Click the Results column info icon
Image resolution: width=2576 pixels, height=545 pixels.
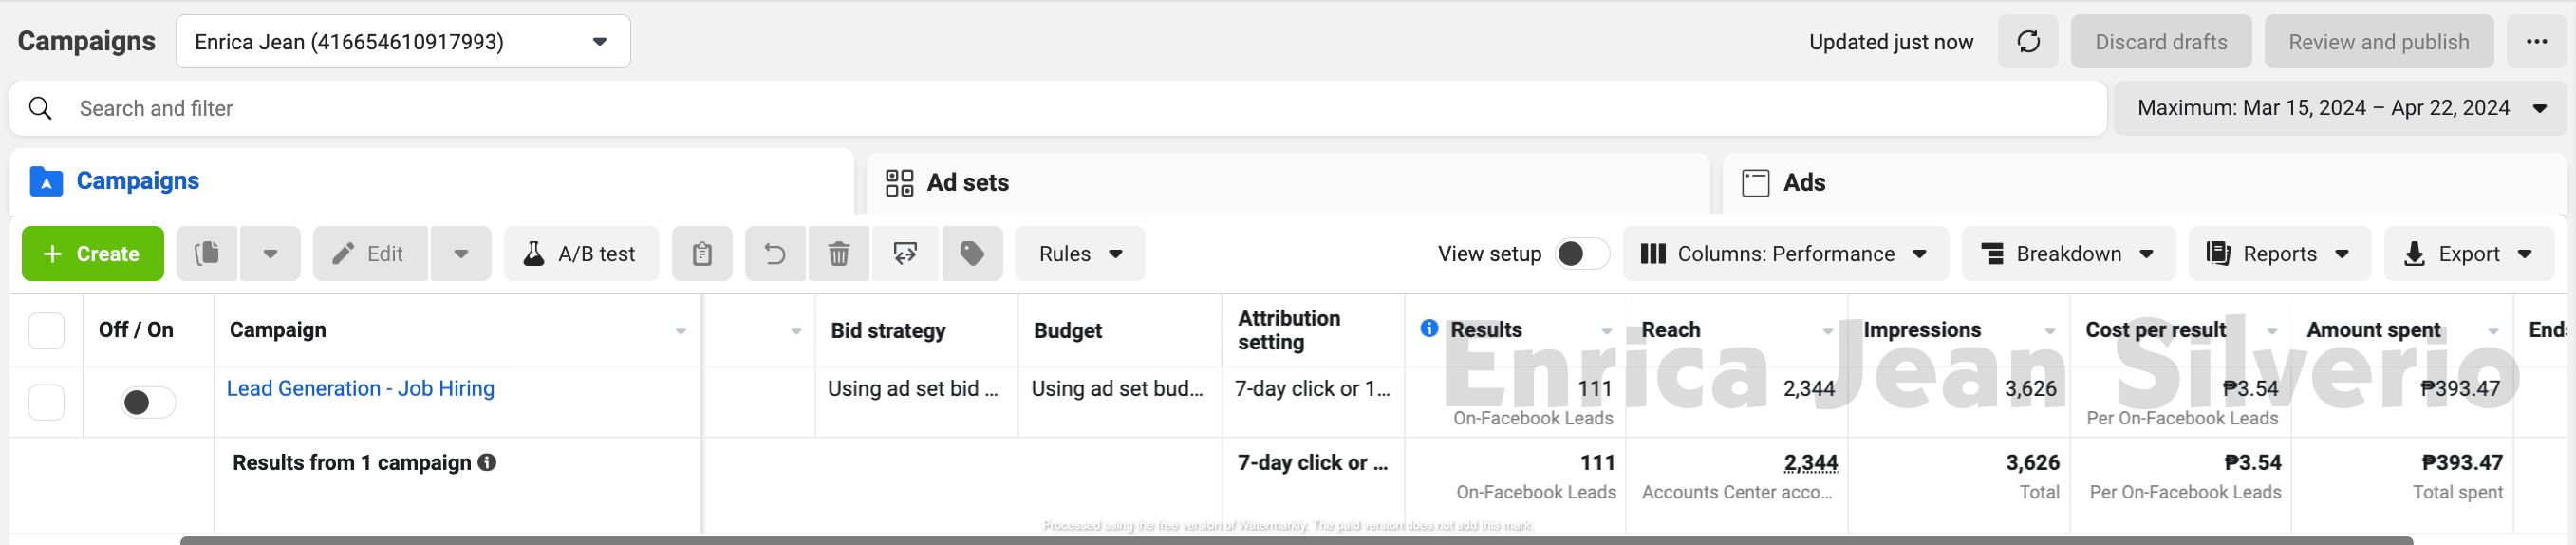click(1429, 328)
